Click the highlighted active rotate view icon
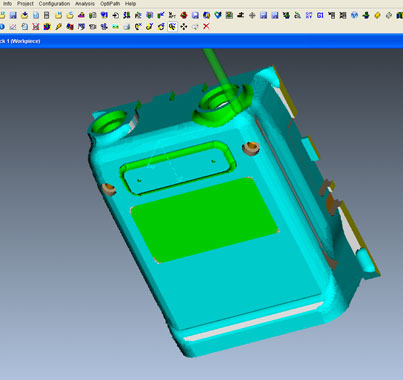403x380 pixels. click(172, 27)
